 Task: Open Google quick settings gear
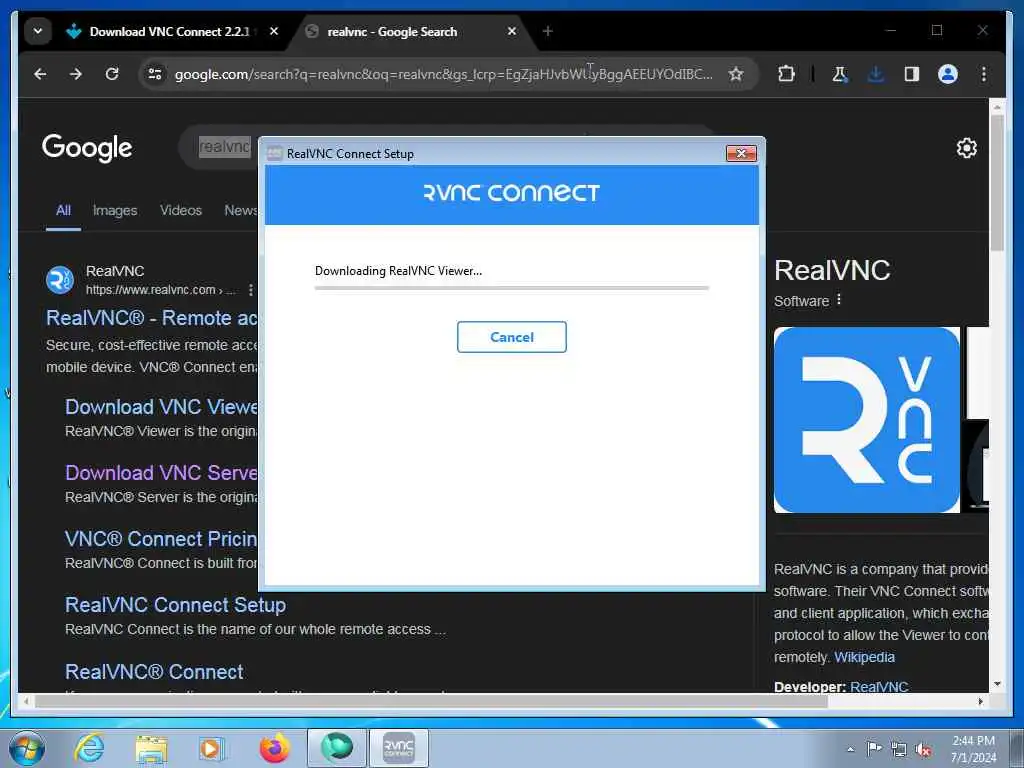coord(967,148)
